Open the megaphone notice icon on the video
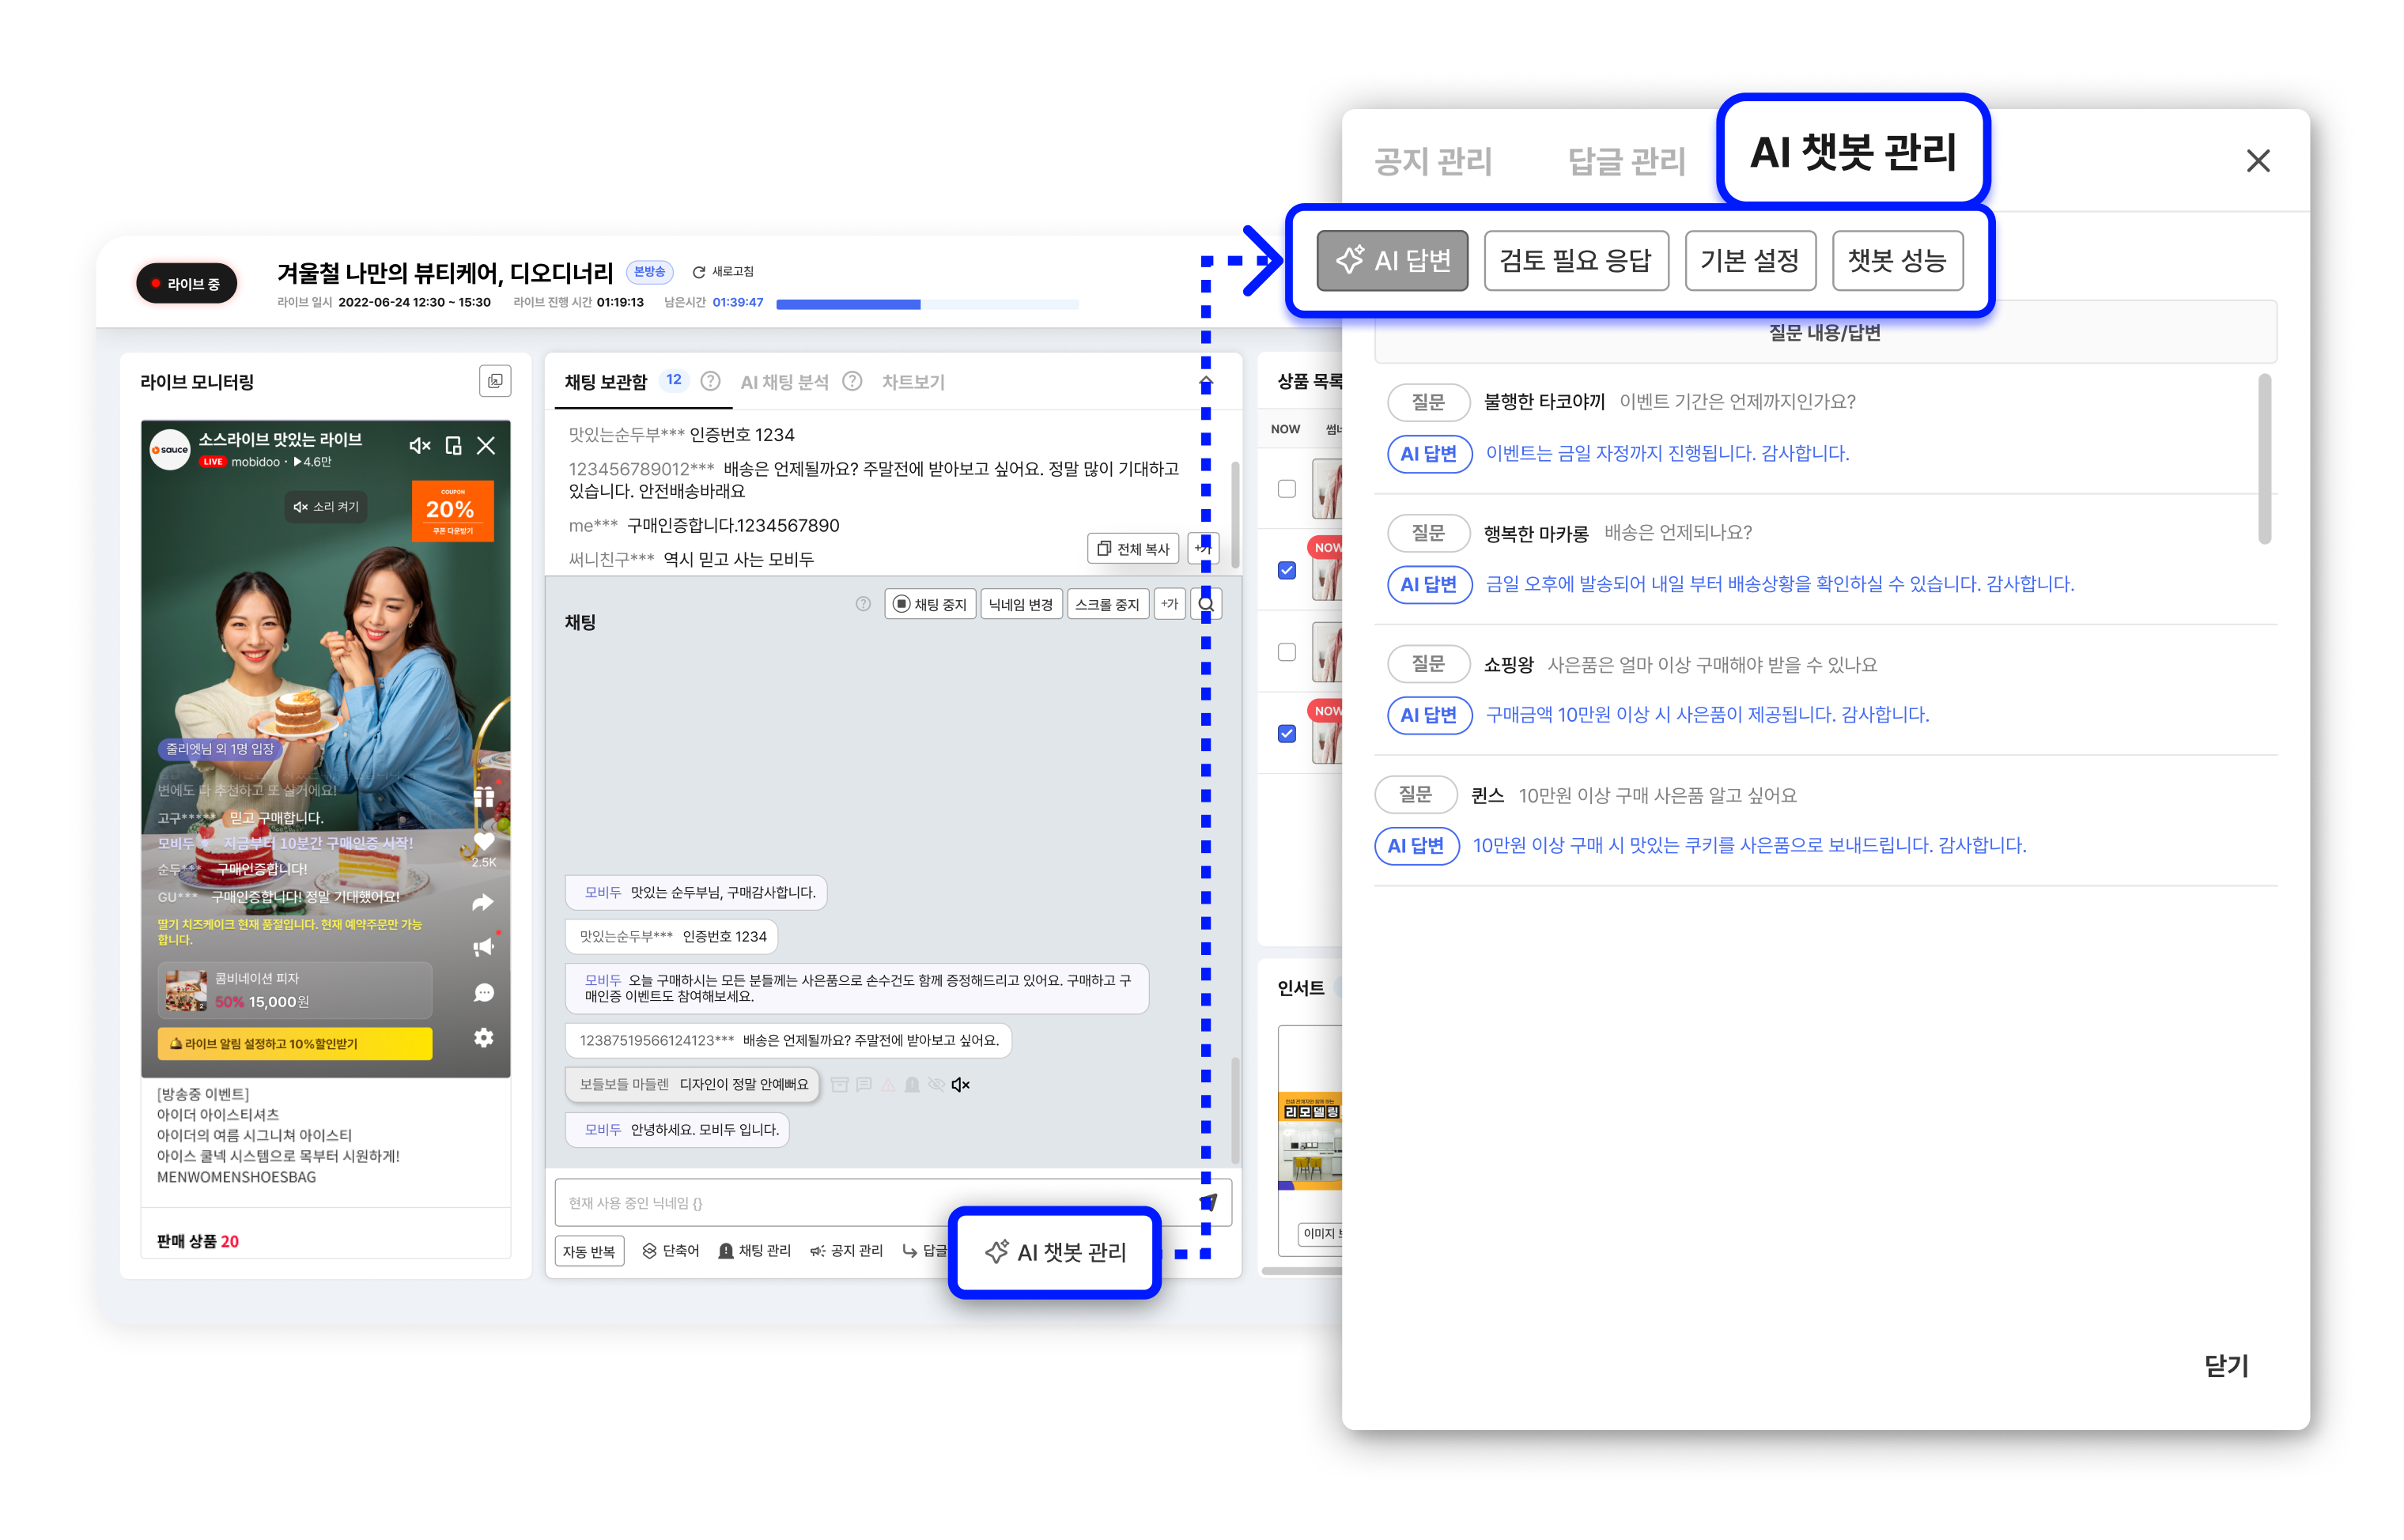Image resolution: width=2404 pixels, height=1540 pixels. tap(484, 946)
